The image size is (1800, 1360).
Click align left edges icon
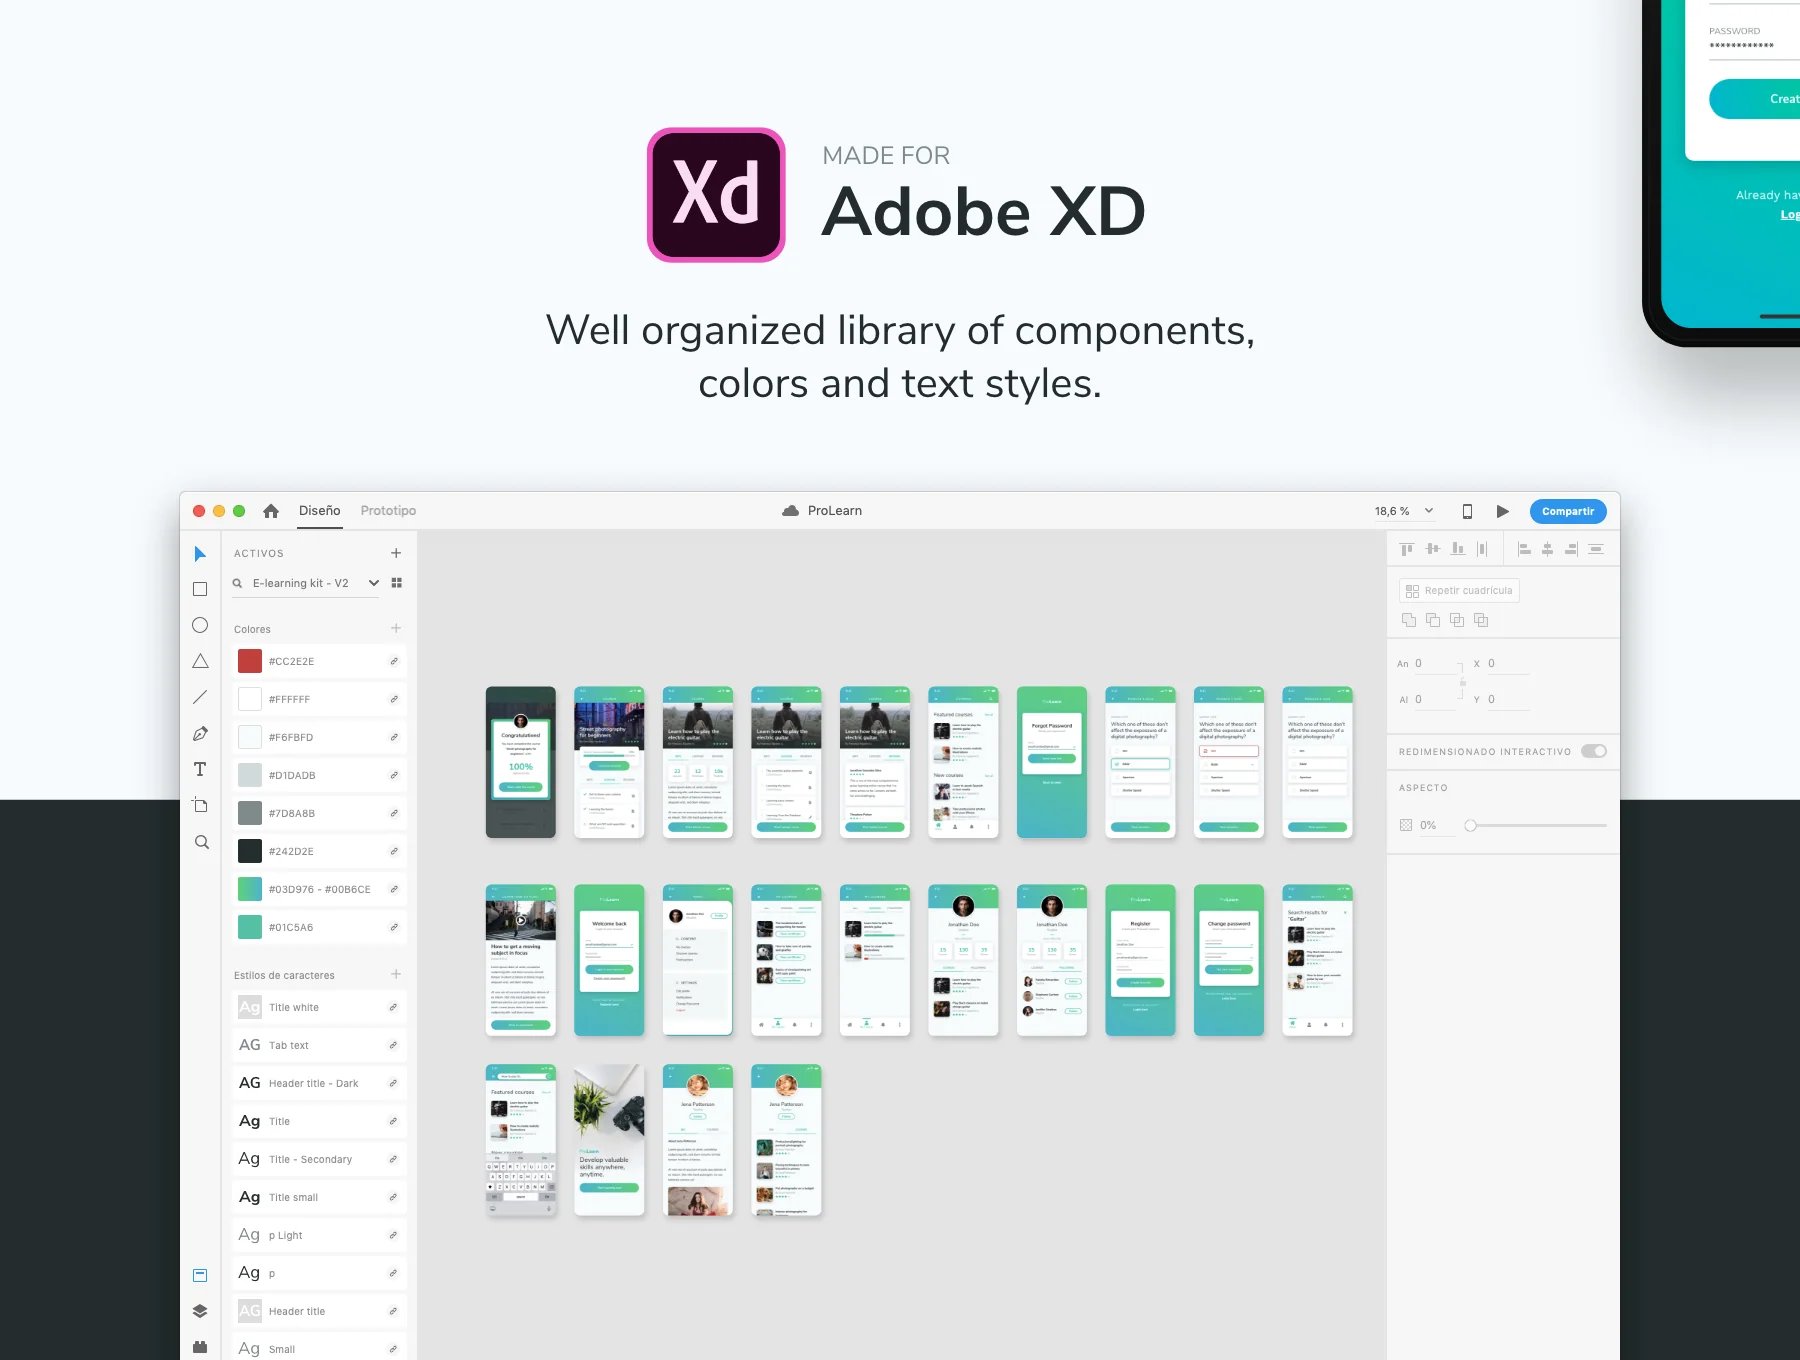click(x=1524, y=549)
